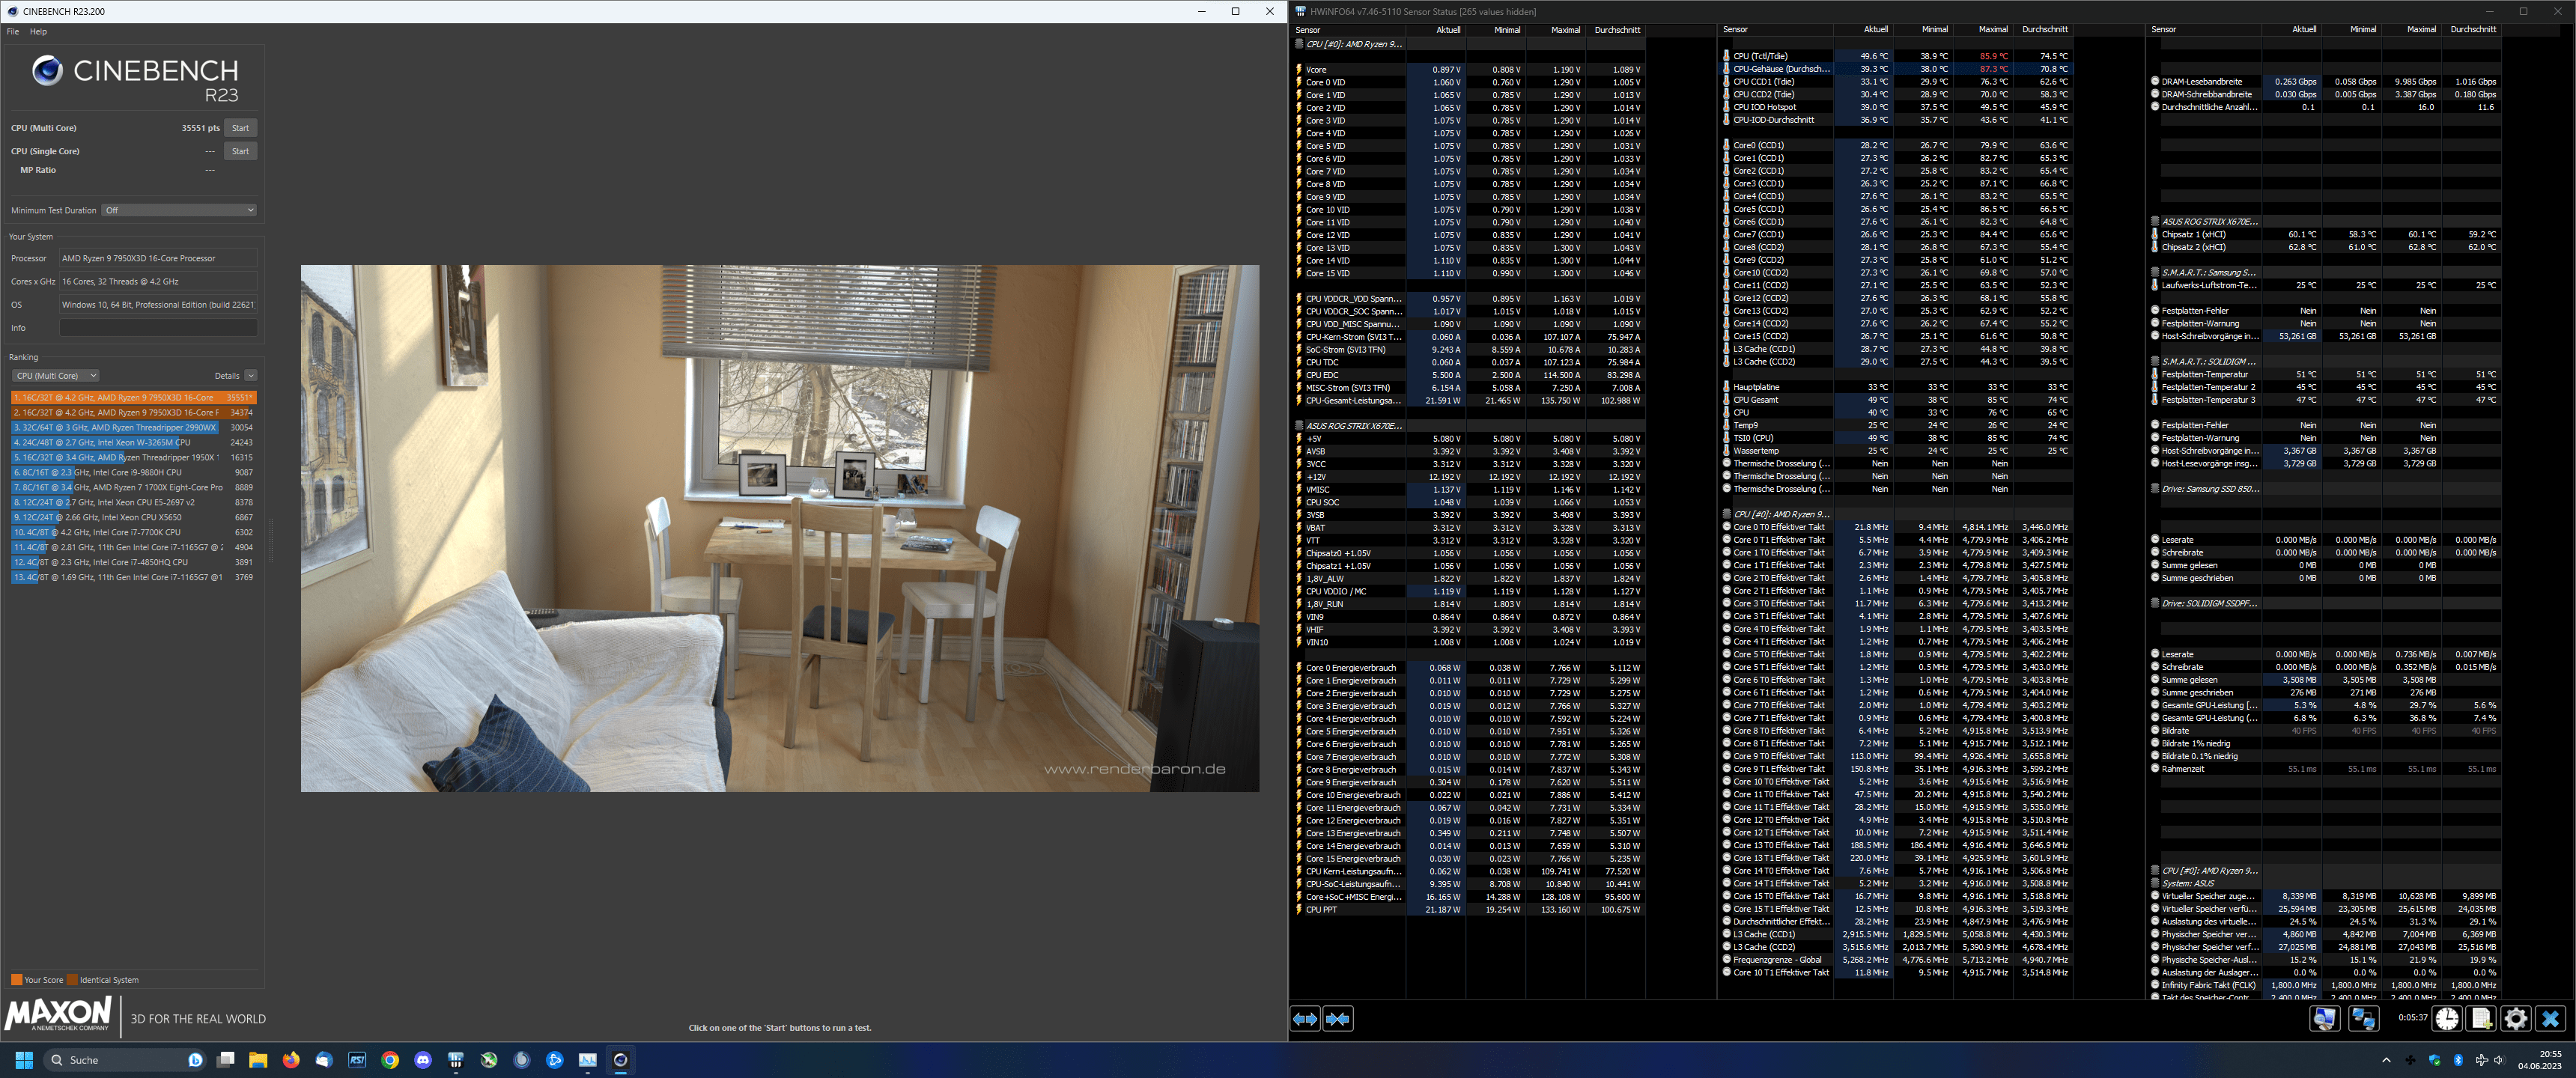Open Windows Security tray shield icon

tap(2434, 1060)
